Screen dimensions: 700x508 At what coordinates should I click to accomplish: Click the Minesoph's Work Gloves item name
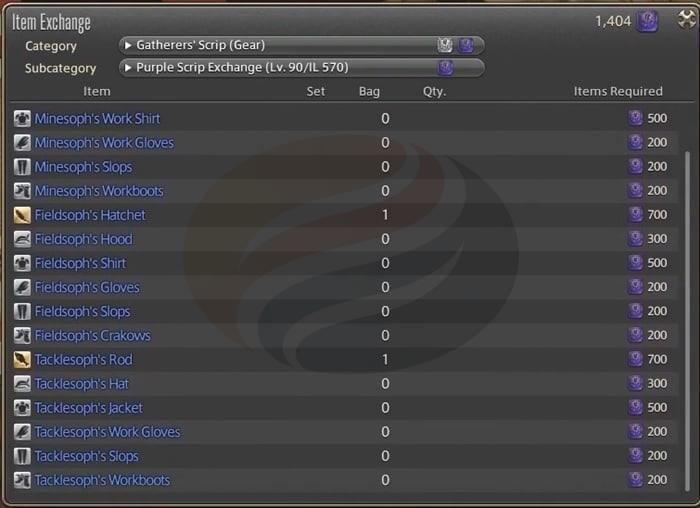click(x=104, y=143)
